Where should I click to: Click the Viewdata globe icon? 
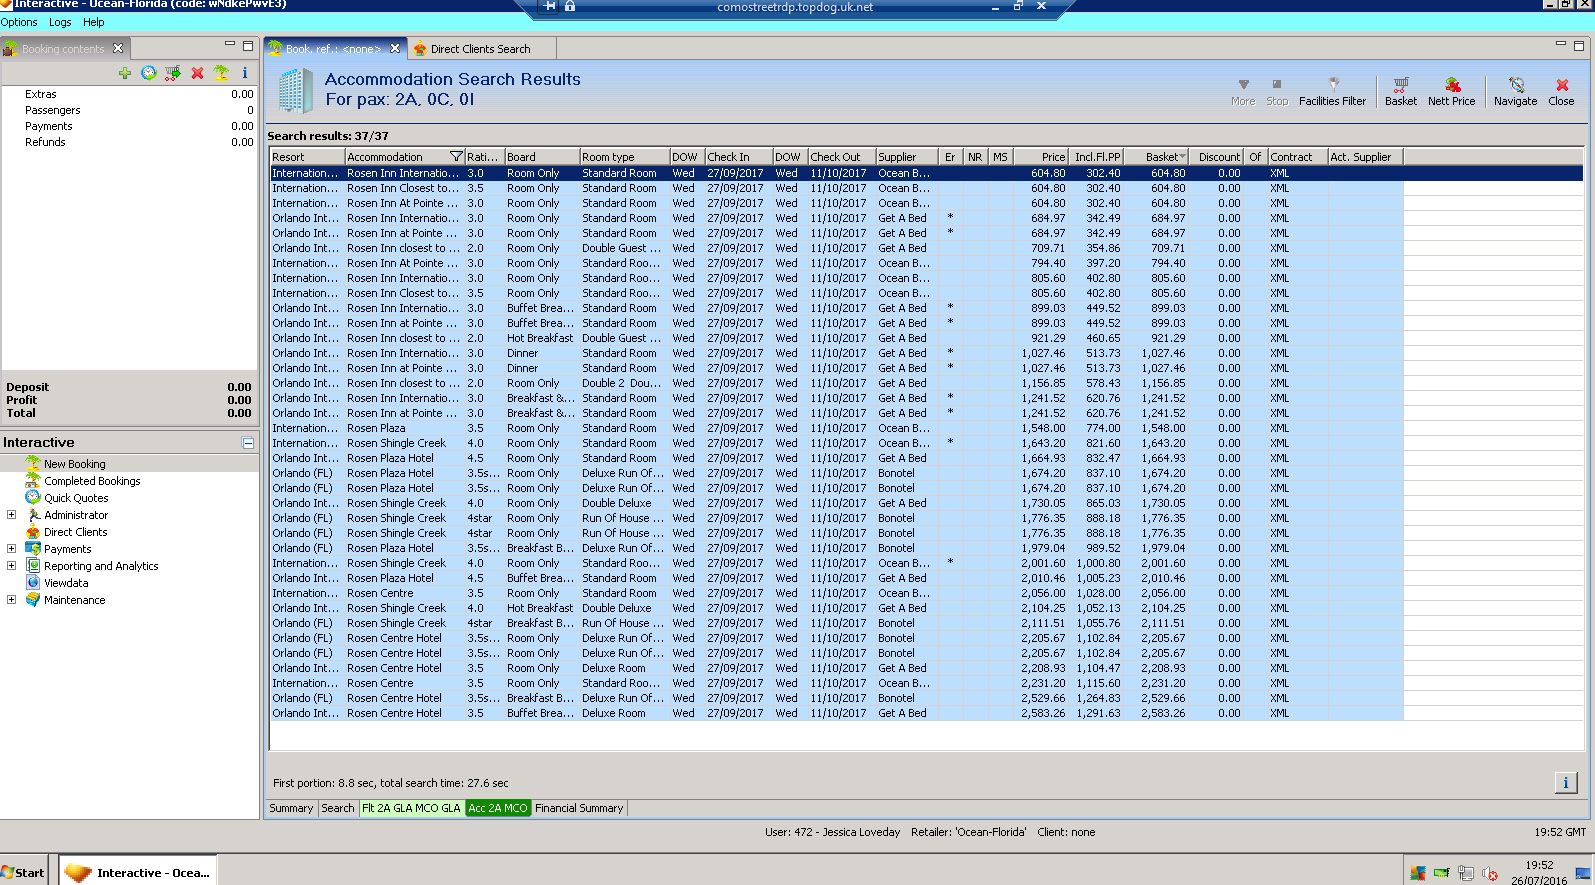pos(33,583)
